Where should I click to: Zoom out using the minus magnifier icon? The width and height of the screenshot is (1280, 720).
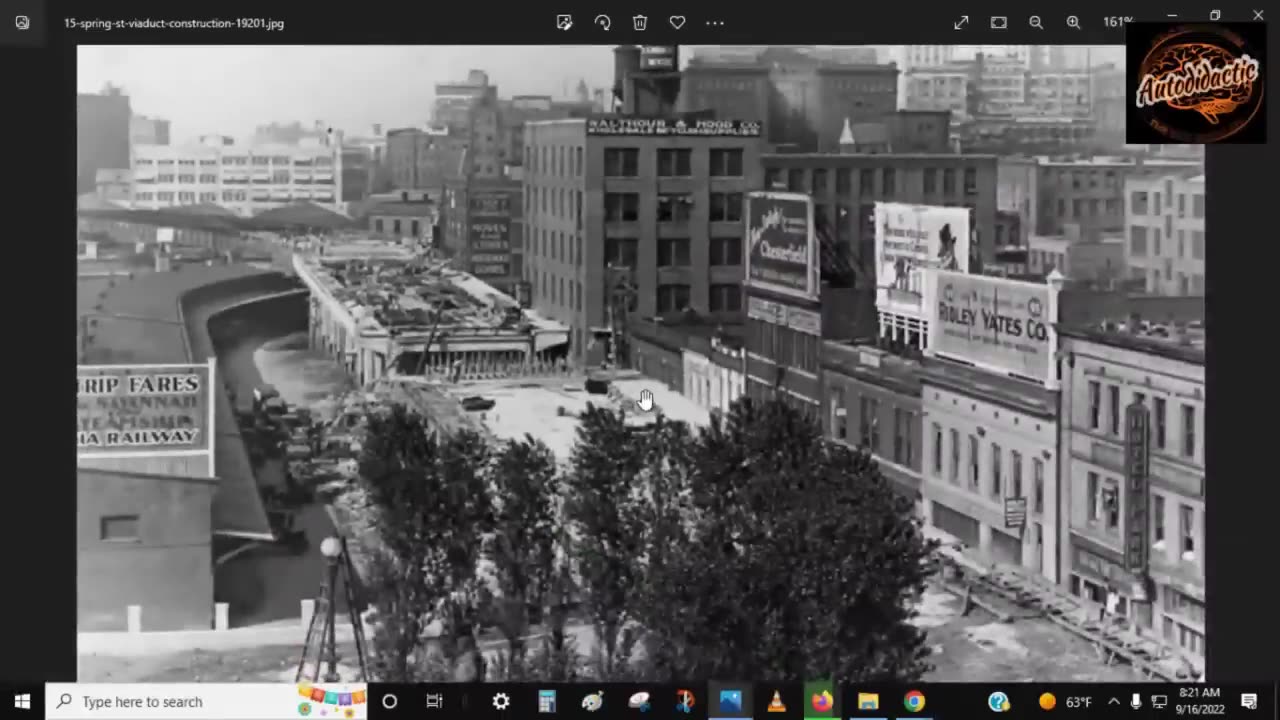pos(1036,22)
